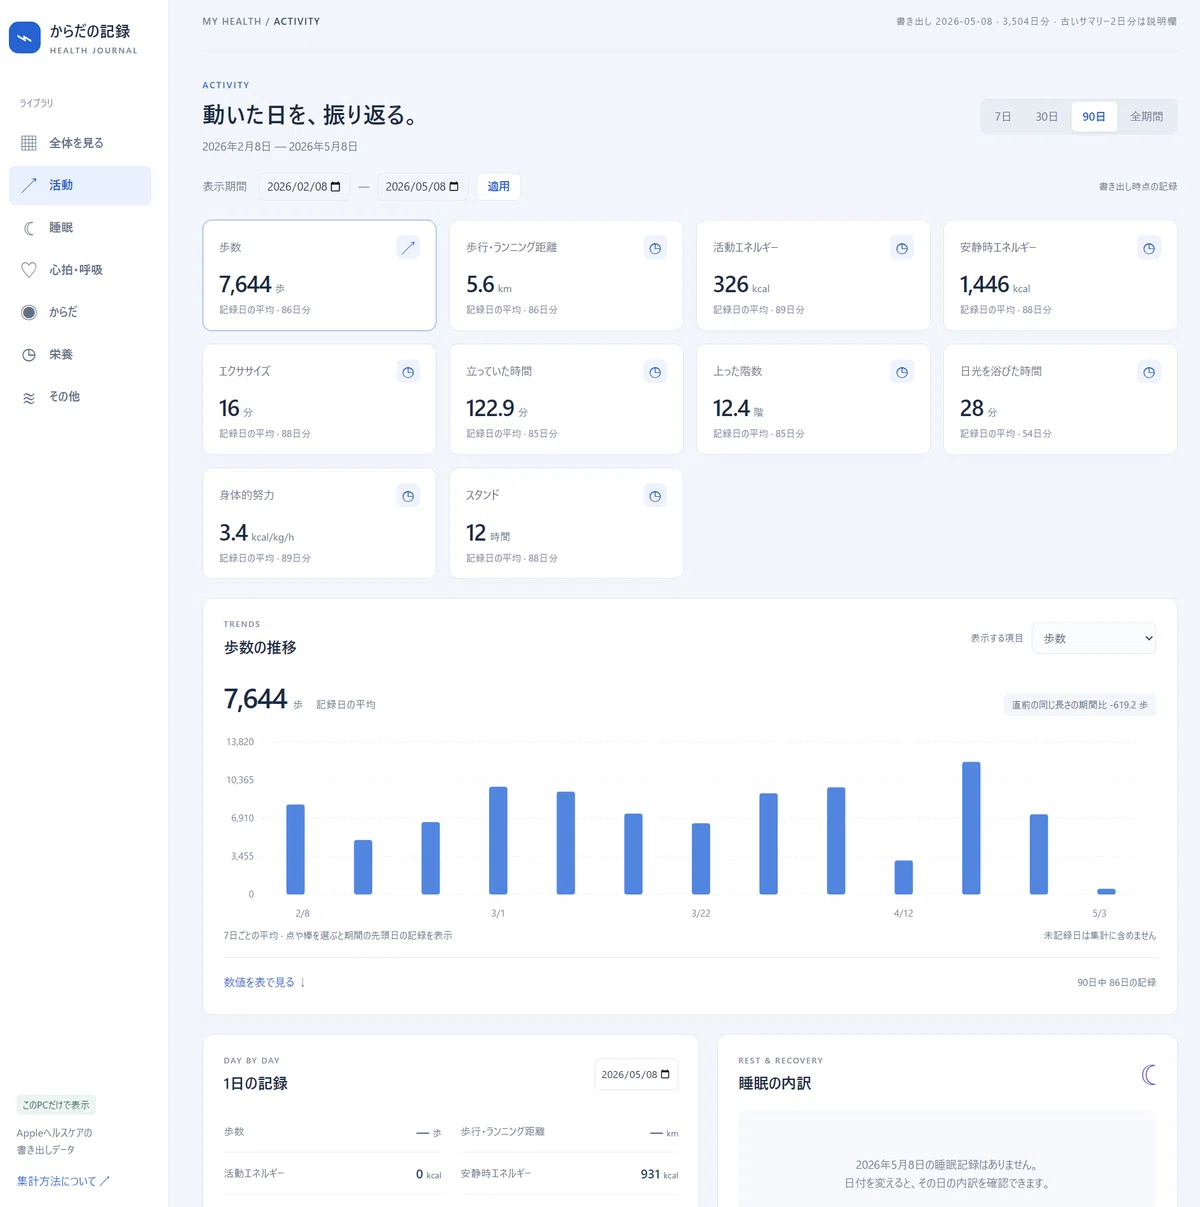The image size is (1200, 1207).
Task: Click the 直前の同じ長さの期間比 -619.2 歩 badge
Action: coord(1079,705)
